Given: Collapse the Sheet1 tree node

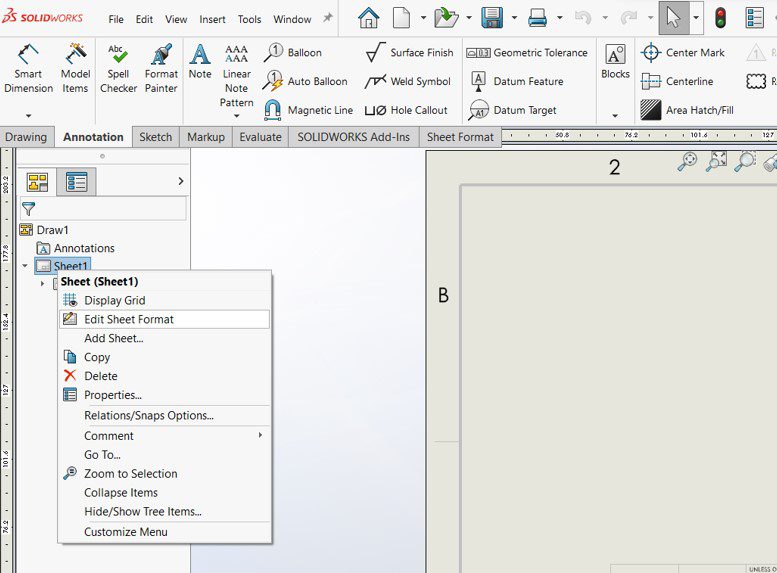Looking at the screenshot, I should tap(25, 266).
